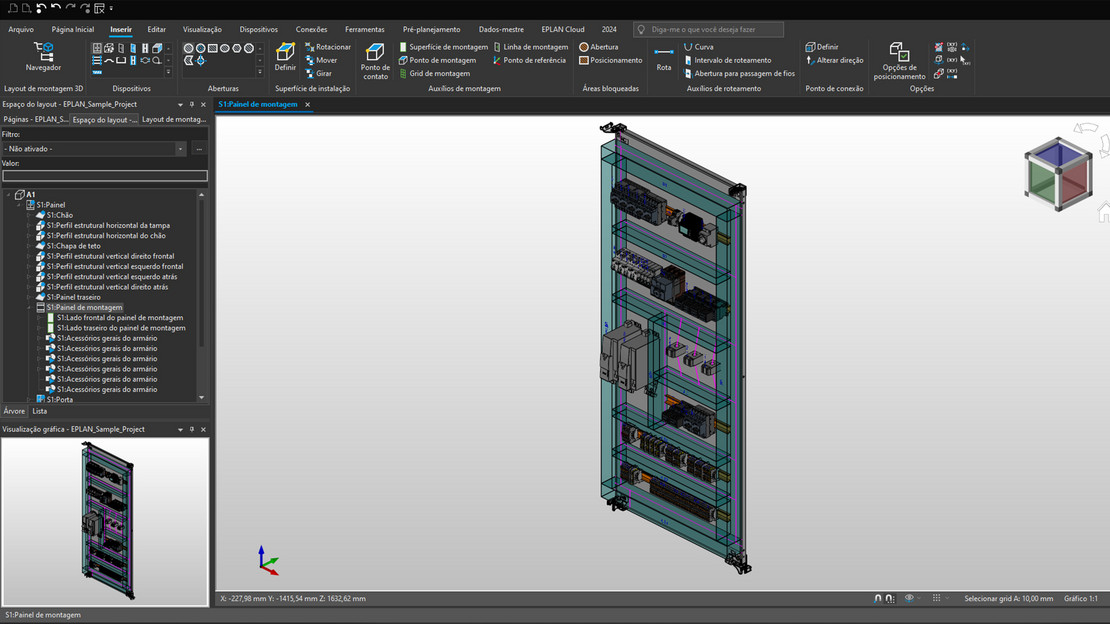This screenshot has width=1110, height=624.
Task: Toggle the eye visibility icon in status bar
Action: click(x=909, y=598)
